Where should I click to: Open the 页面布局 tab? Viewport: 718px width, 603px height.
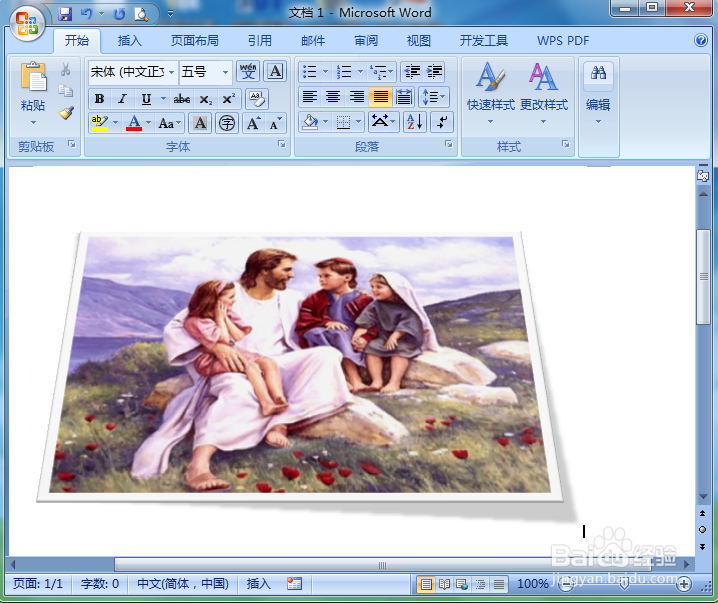(x=195, y=41)
